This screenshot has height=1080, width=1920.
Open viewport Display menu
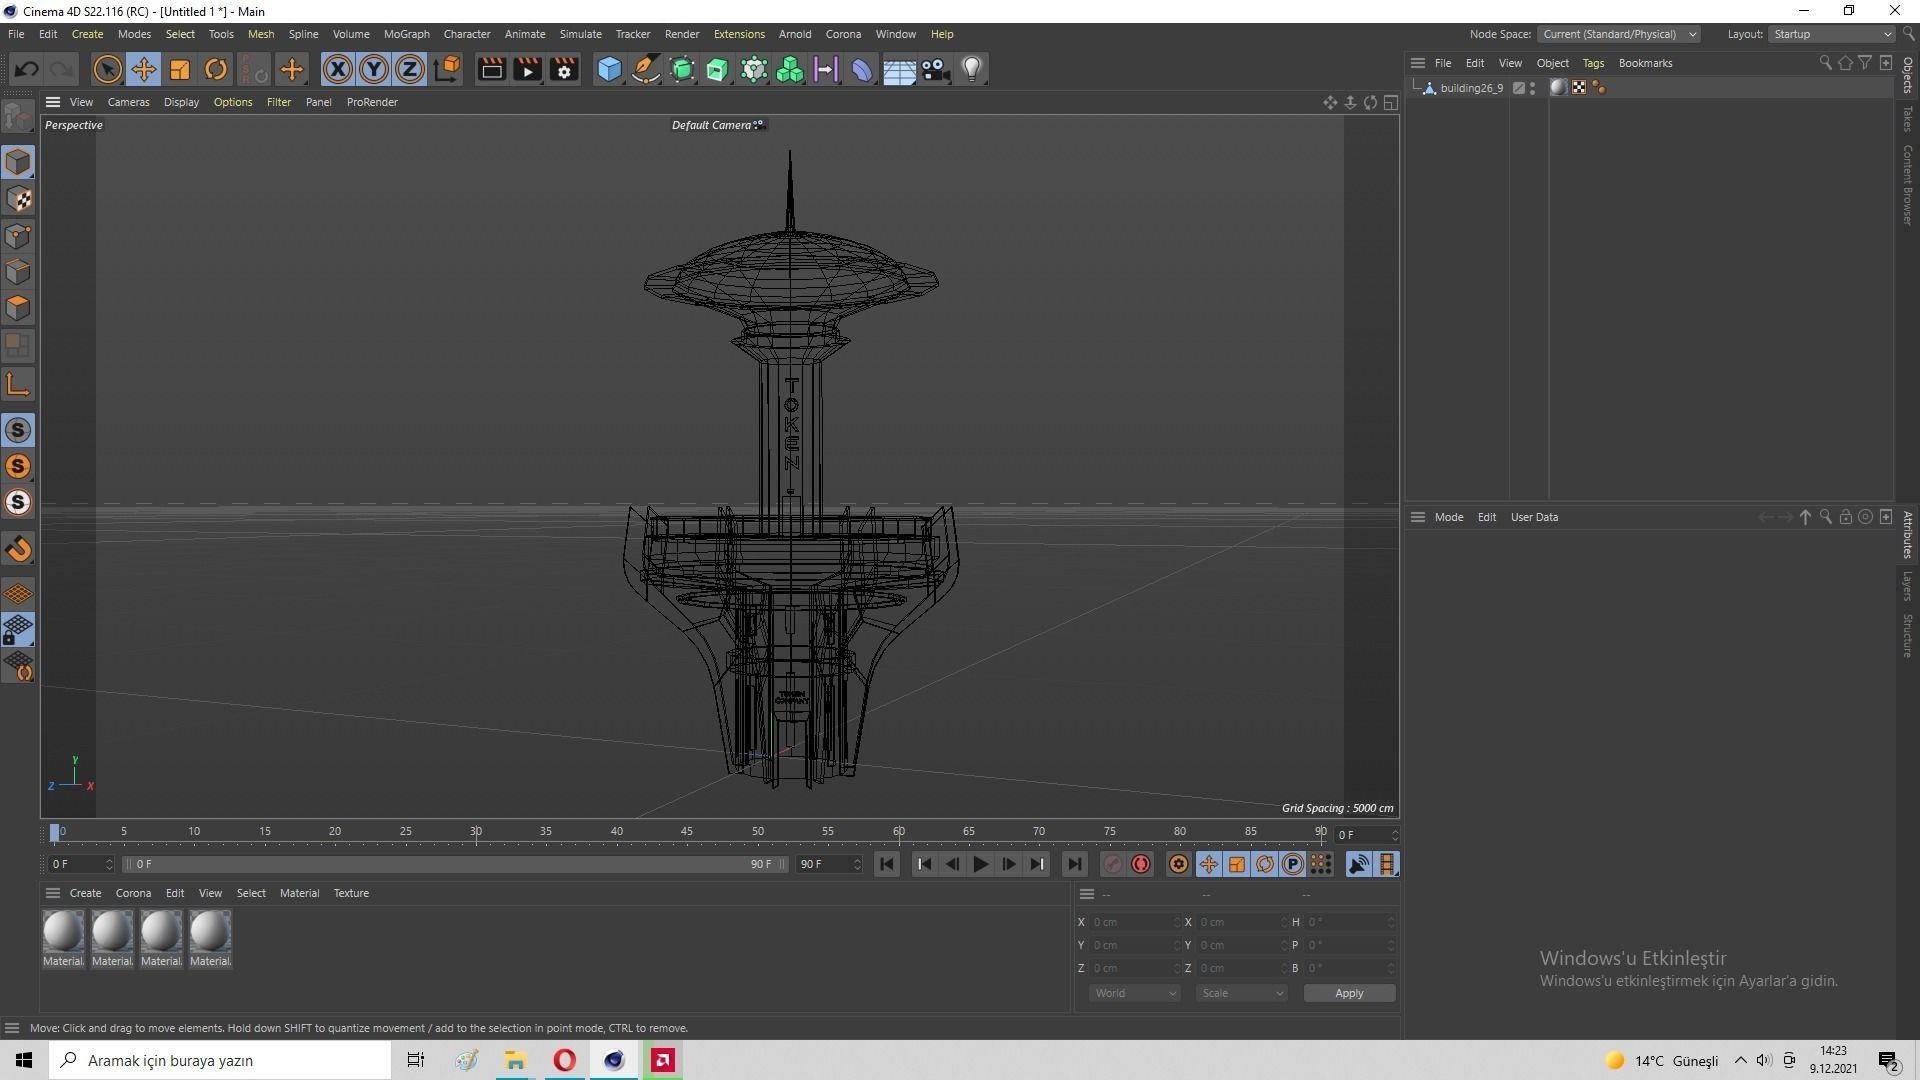pos(181,102)
